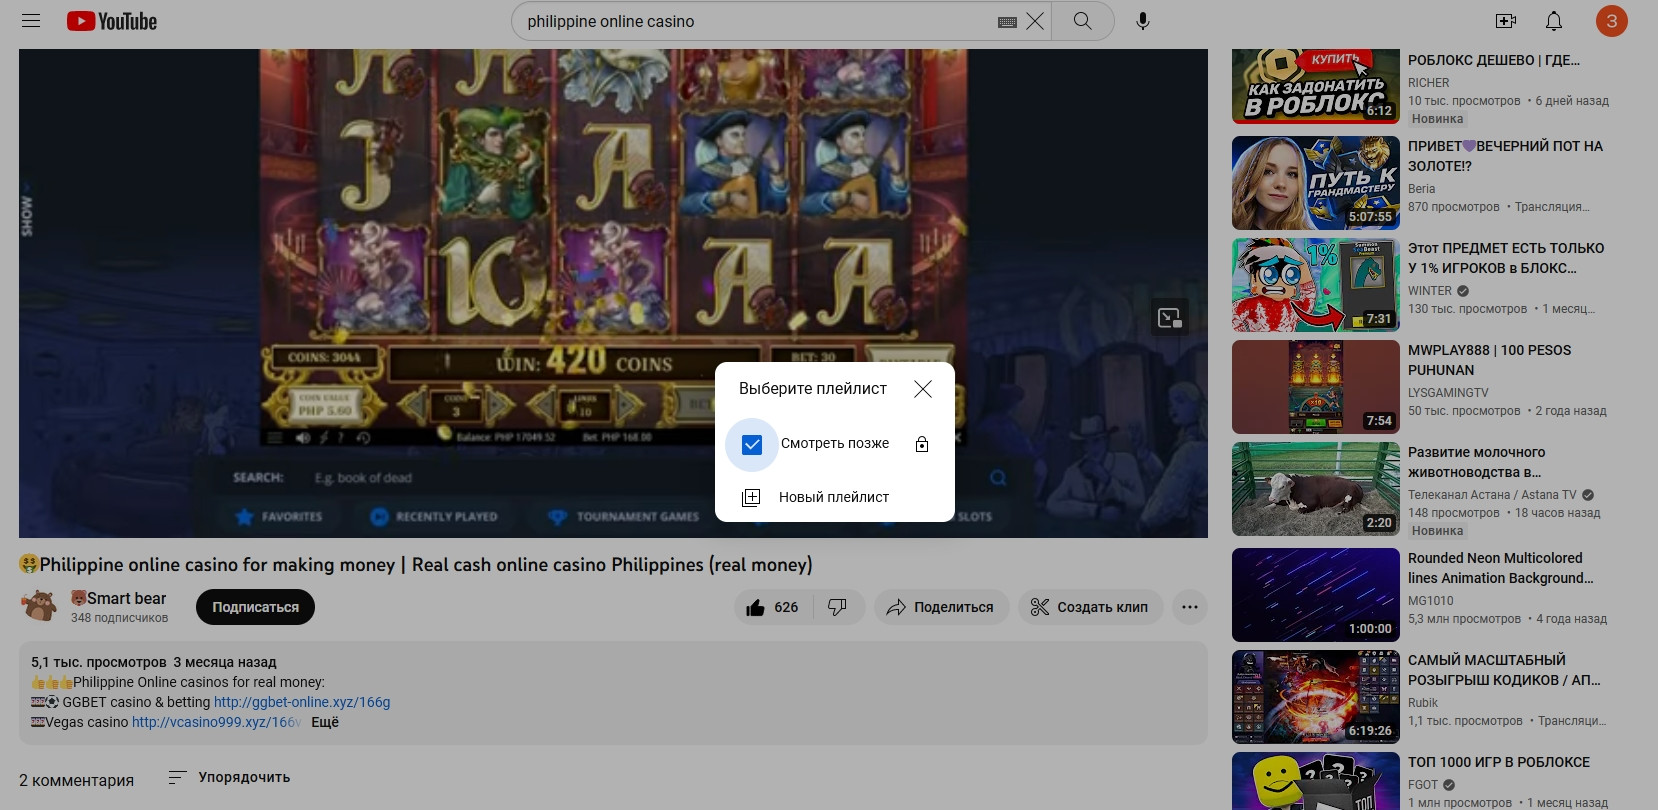Open Smart bear channel avatar
The height and width of the screenshot is (810, 1658).
click(39, 606)
